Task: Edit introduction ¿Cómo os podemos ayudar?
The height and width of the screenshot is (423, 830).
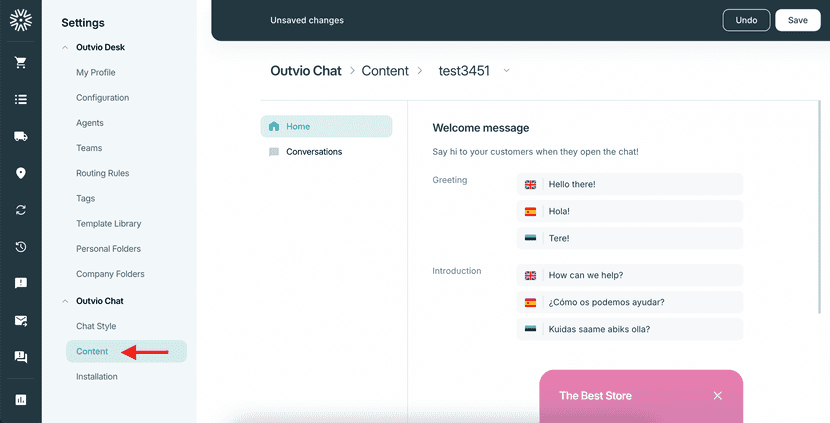Action: [630, 302]
